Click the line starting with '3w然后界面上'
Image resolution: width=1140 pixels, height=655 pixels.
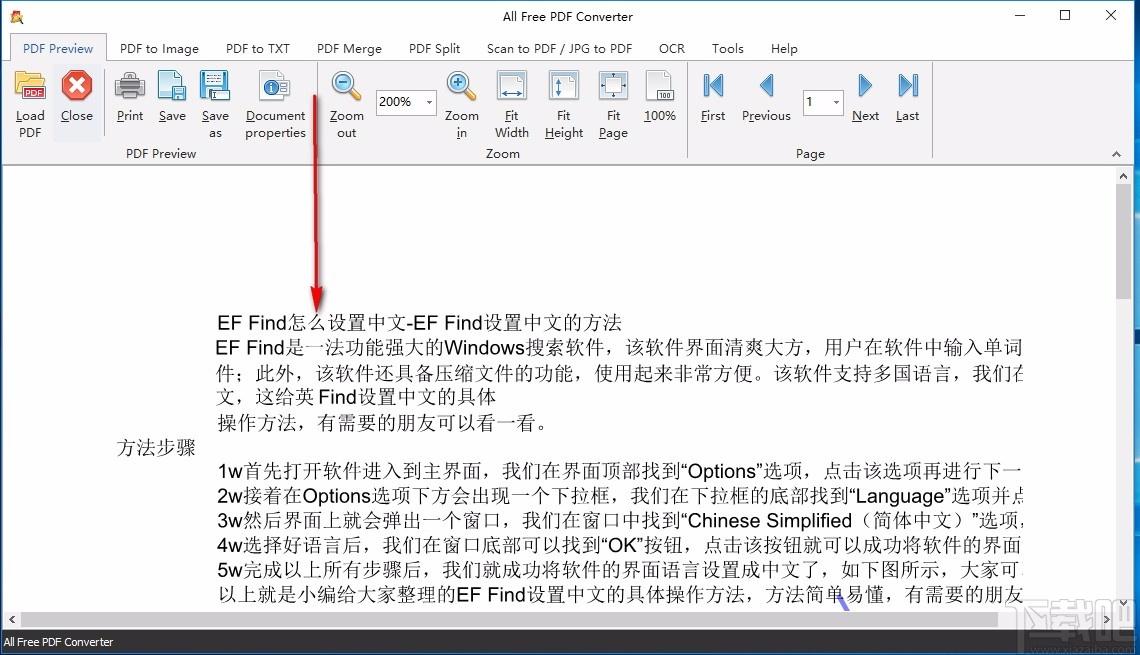click(619, 521)
